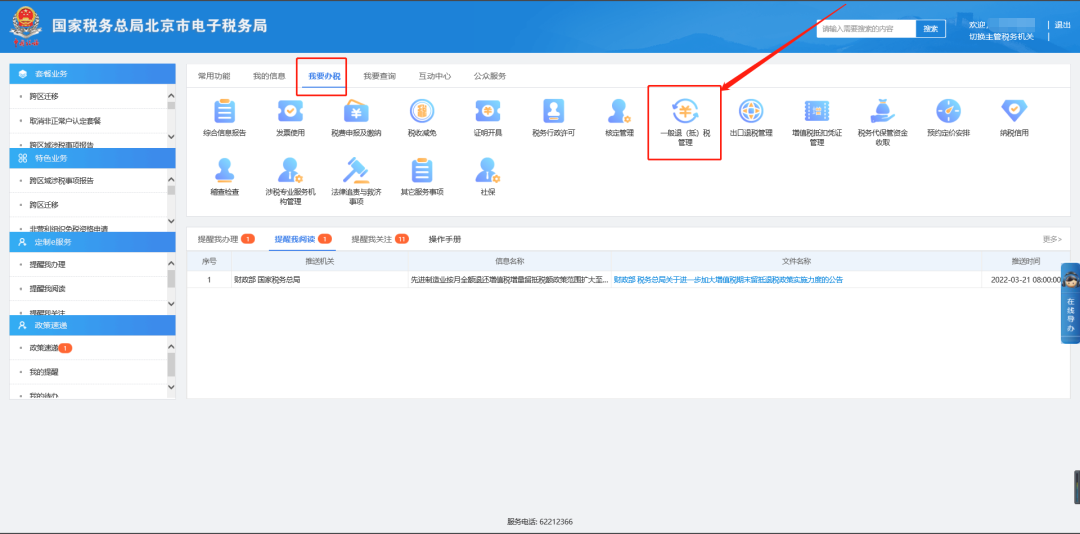Open the 证明开具 icon
This screenshot has height=534, width=1080.
(x=488, y=111)
